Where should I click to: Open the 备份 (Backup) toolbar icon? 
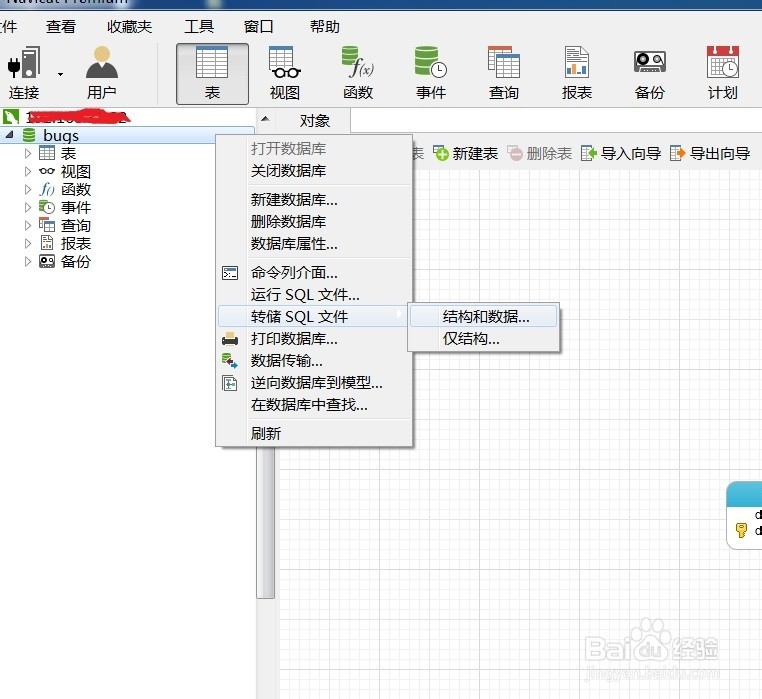650,73
